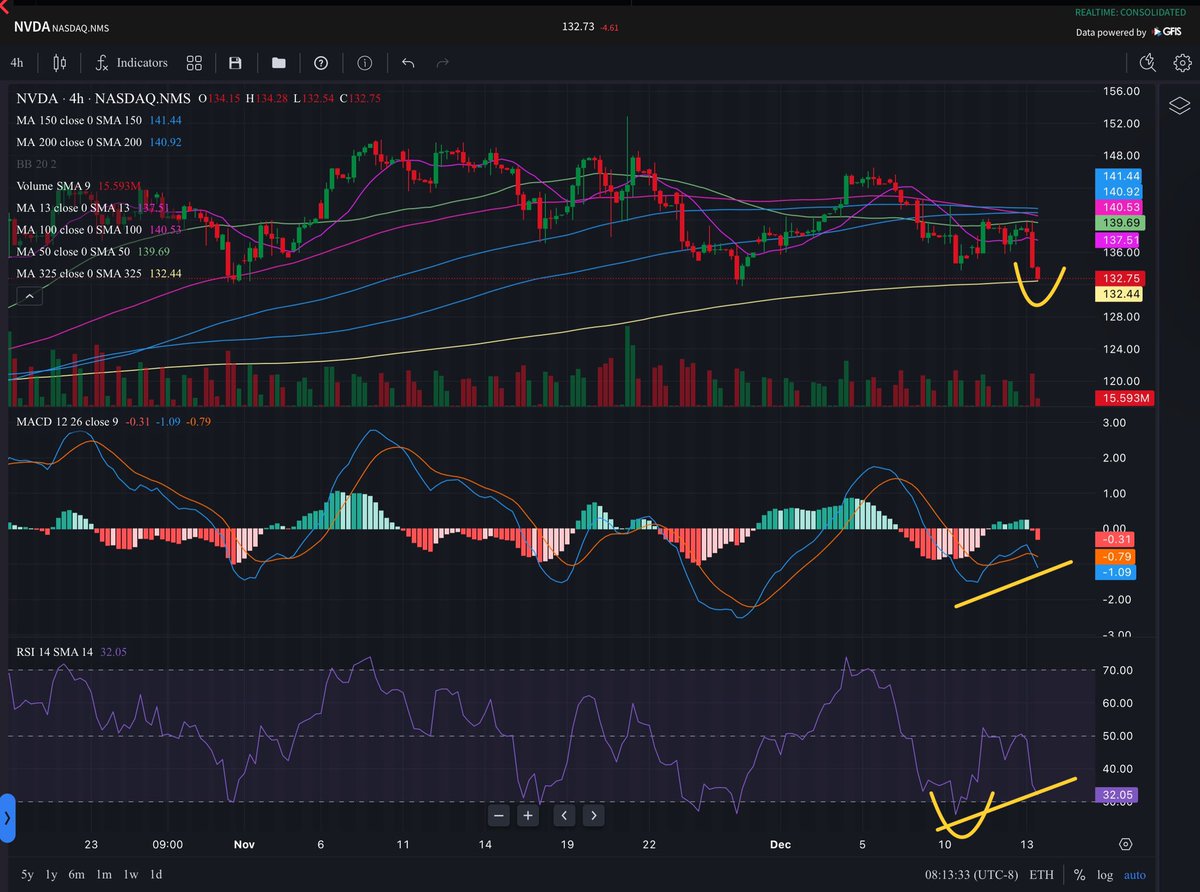Image resolution: width=1200 pixels, height=892 pixels.
Task: Toggle log scale mode
Action: 1105,874
